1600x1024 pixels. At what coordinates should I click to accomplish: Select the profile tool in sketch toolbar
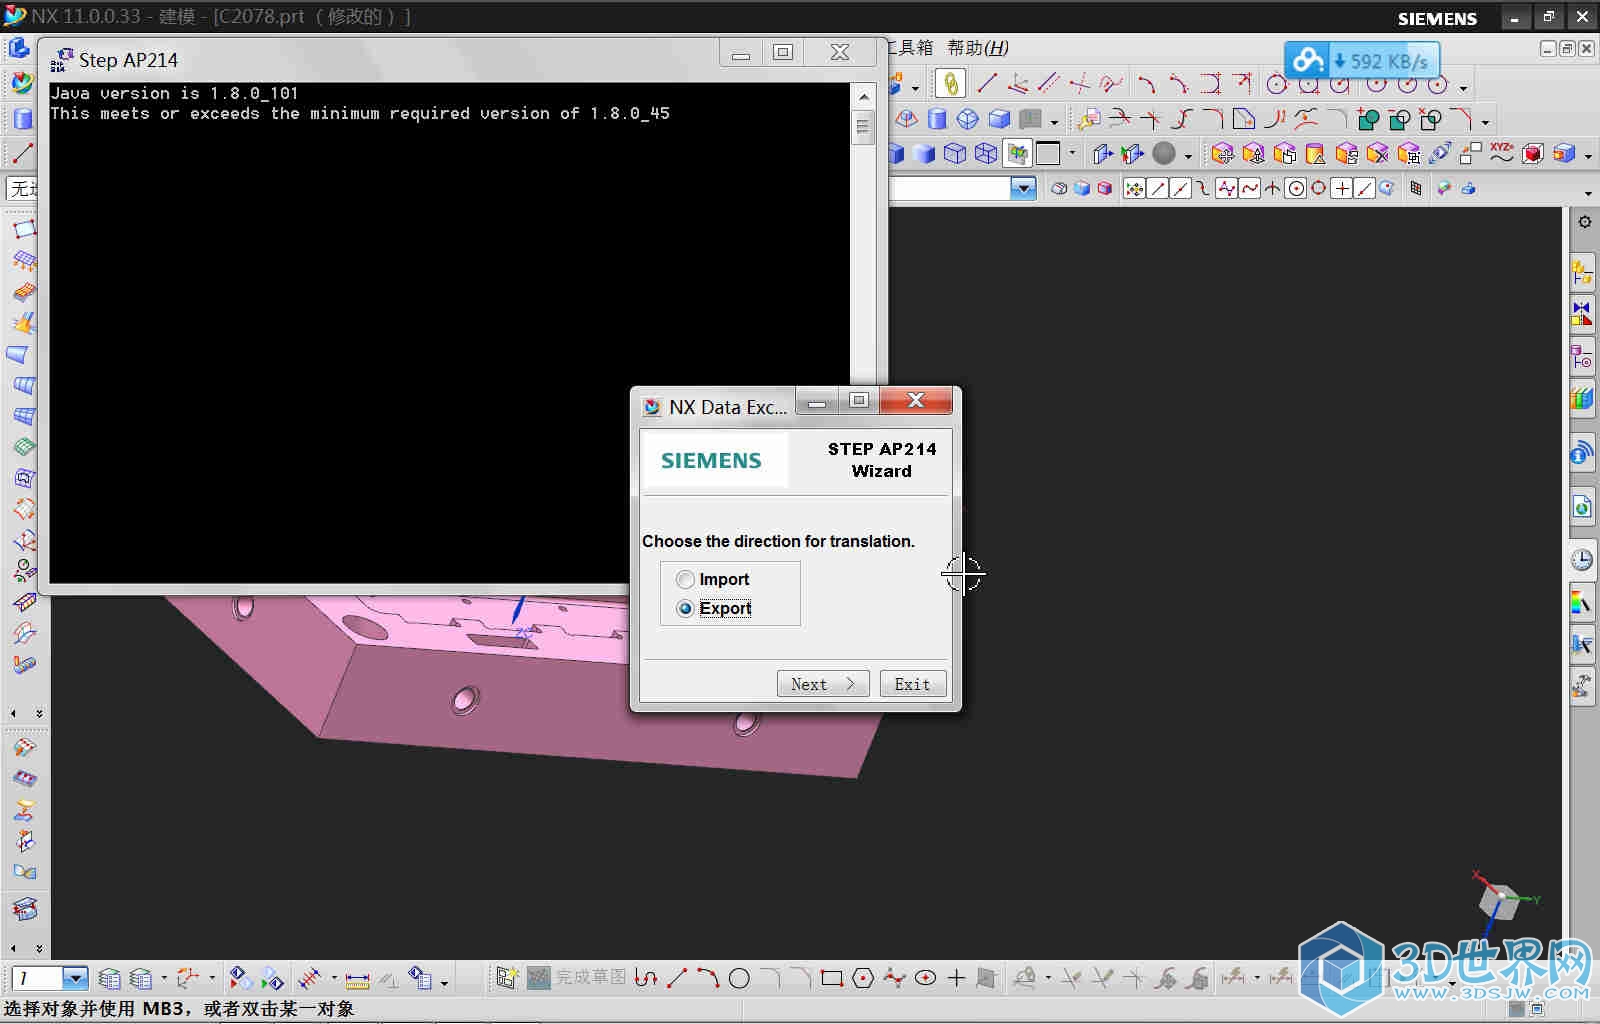tap(646, 978)
